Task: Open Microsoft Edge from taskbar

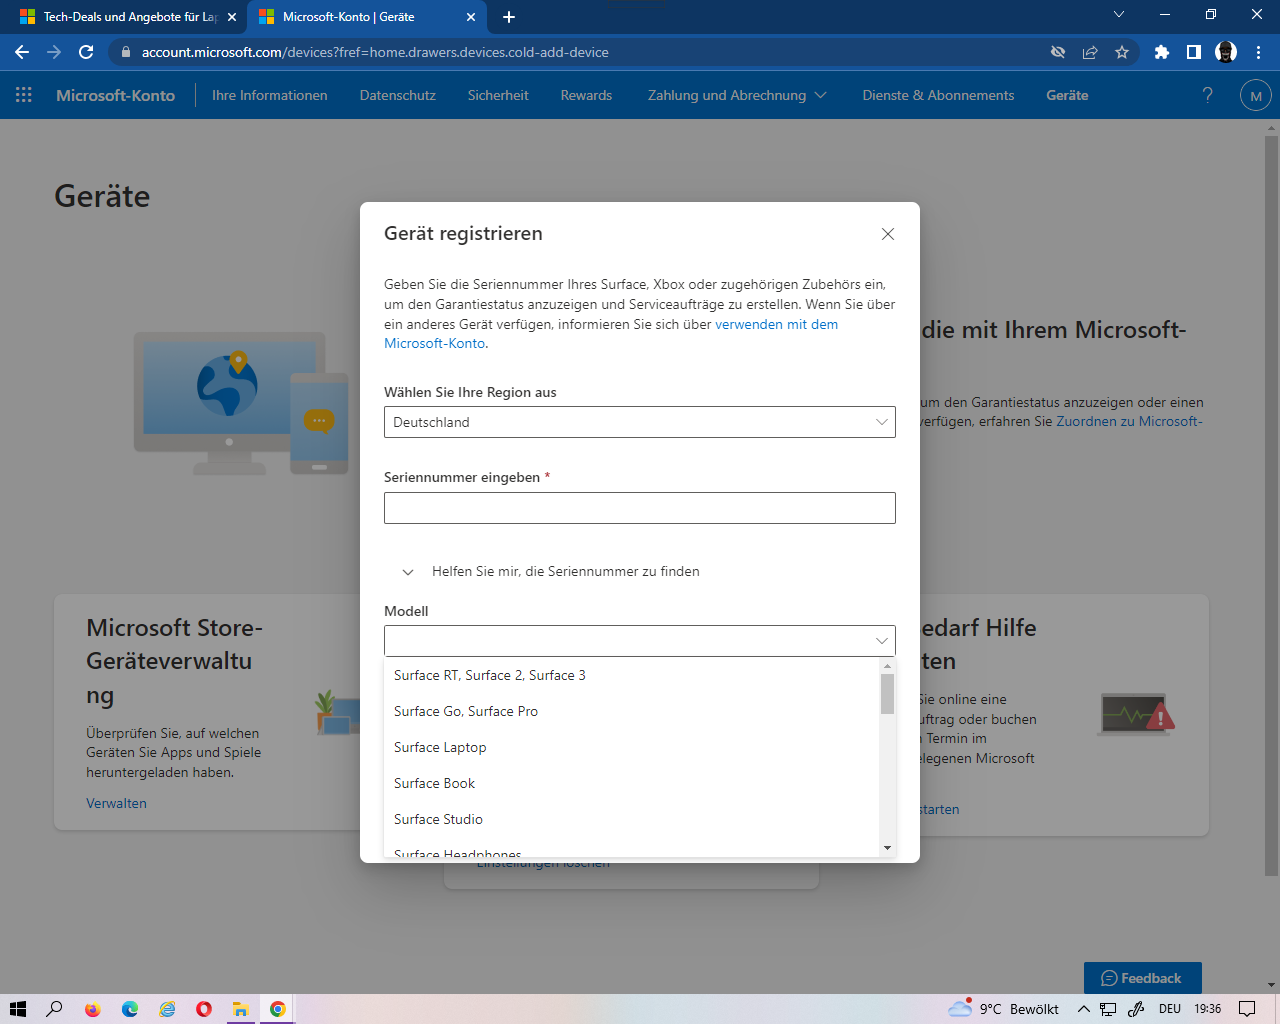Action: coord(130,1009)
